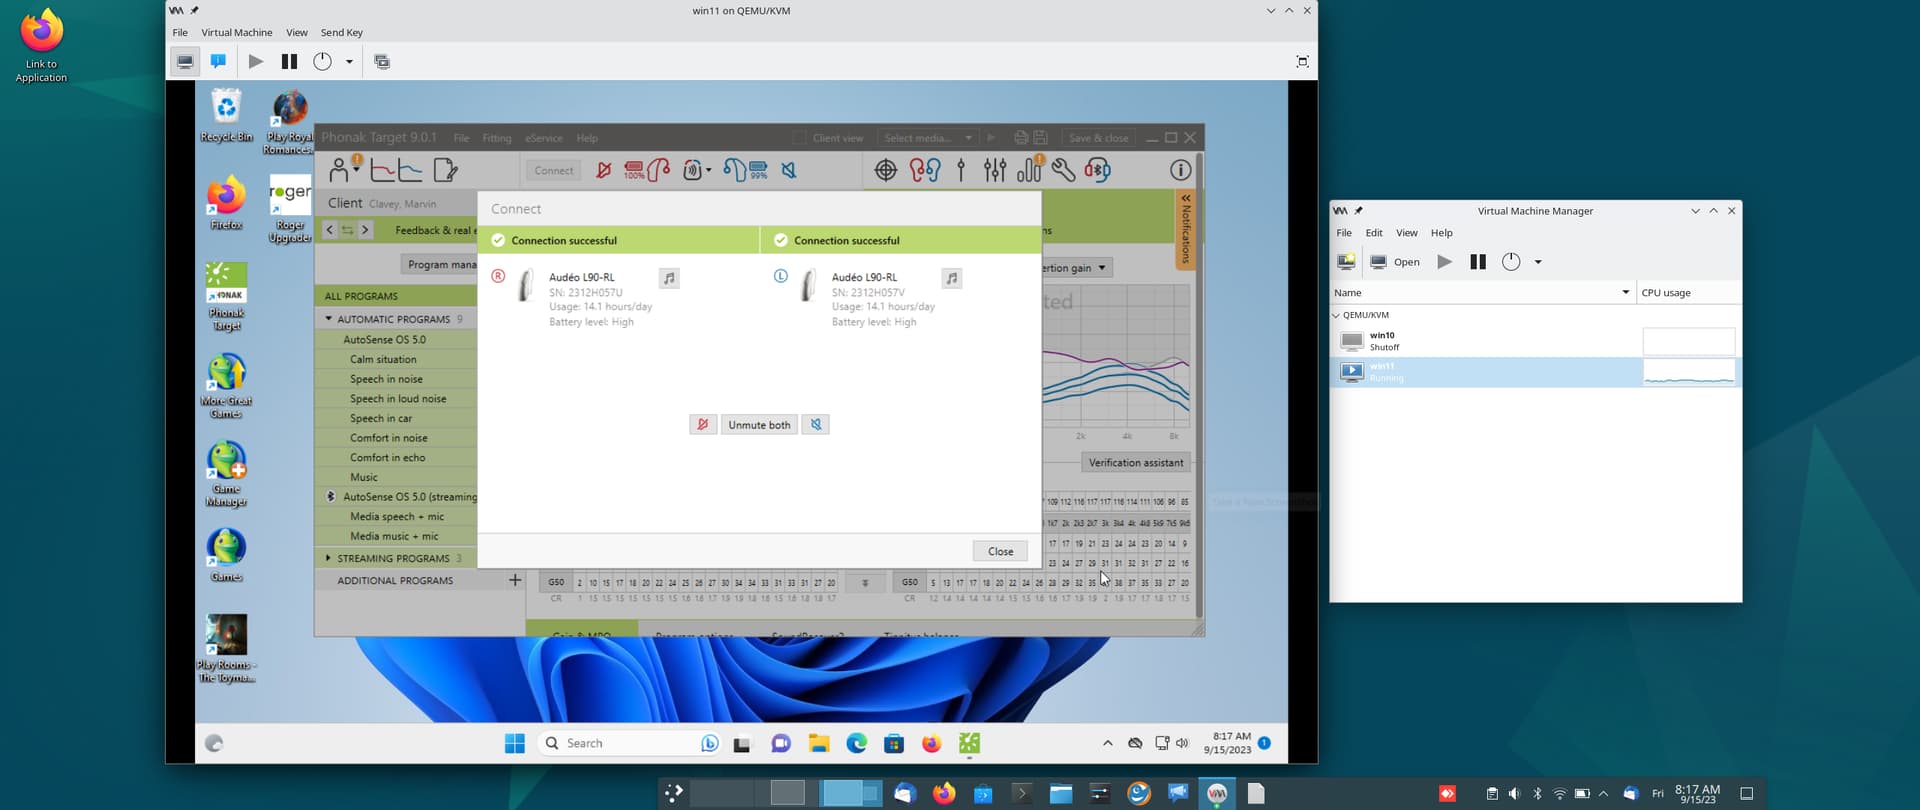Open Send Key menu

point(342,32)
